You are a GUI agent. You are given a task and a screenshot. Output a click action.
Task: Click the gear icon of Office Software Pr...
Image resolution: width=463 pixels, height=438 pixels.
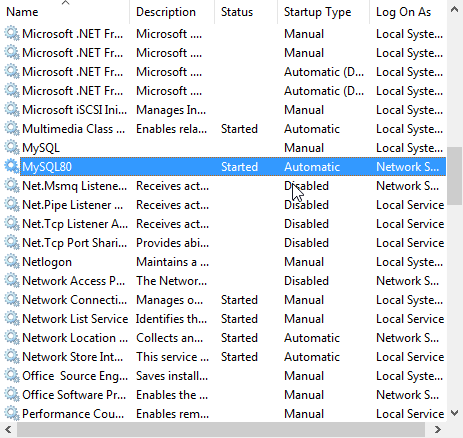[x=12, y=395]
